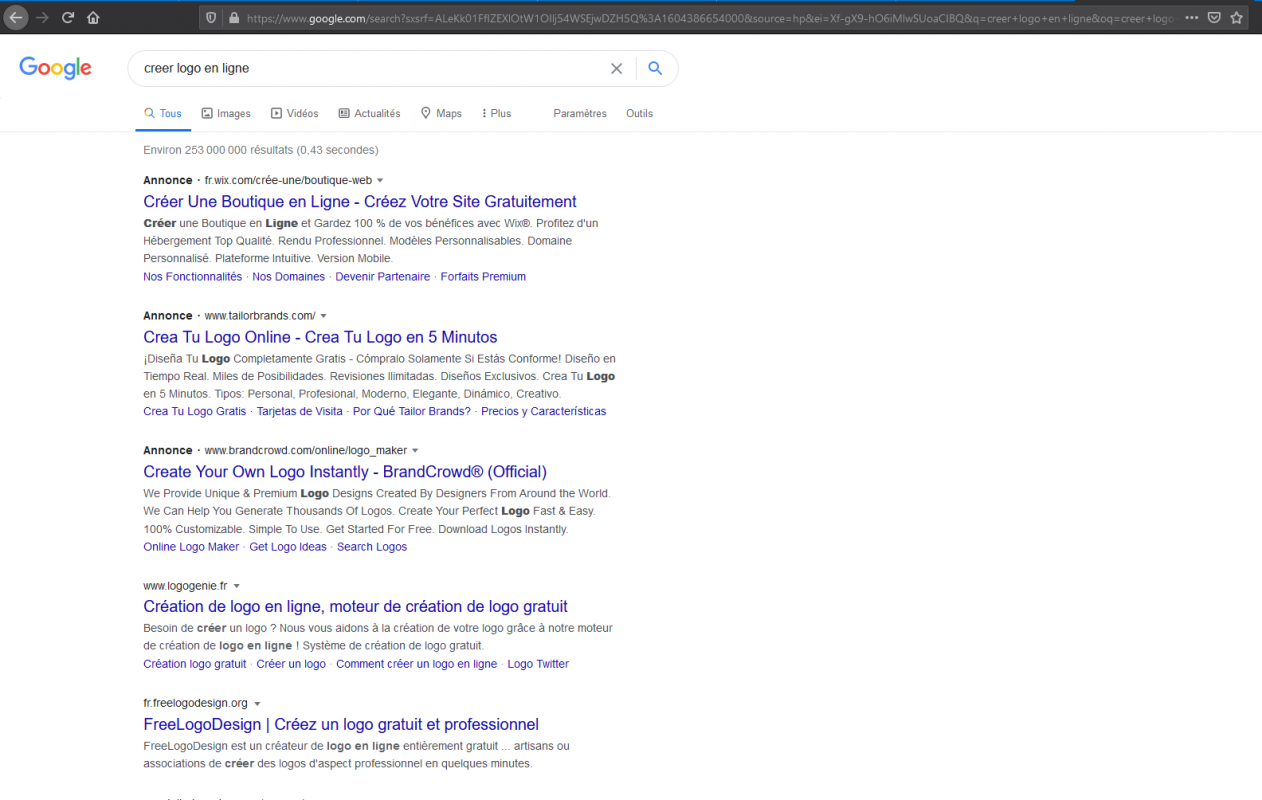
Task: Click the Google logo
Action: pyautogui.click(x=55, y=68)
